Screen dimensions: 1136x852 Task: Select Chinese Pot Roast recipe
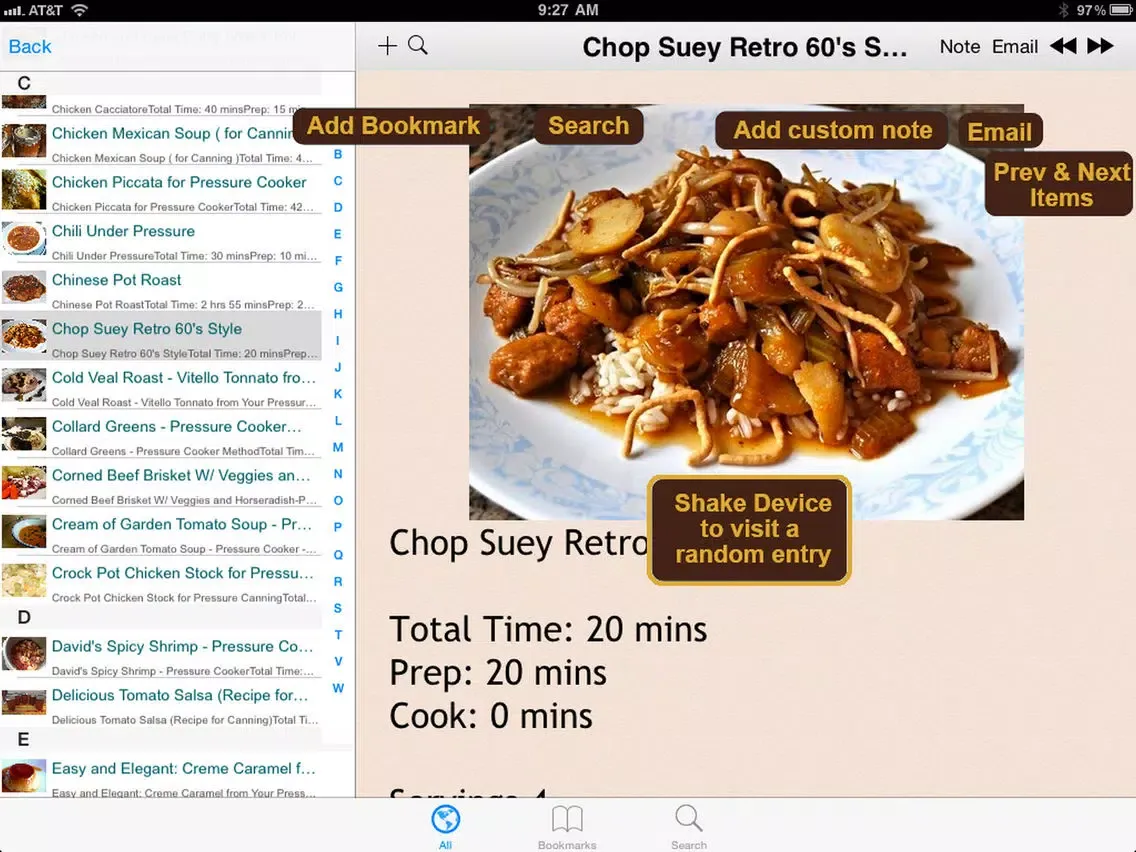point(161,288)
